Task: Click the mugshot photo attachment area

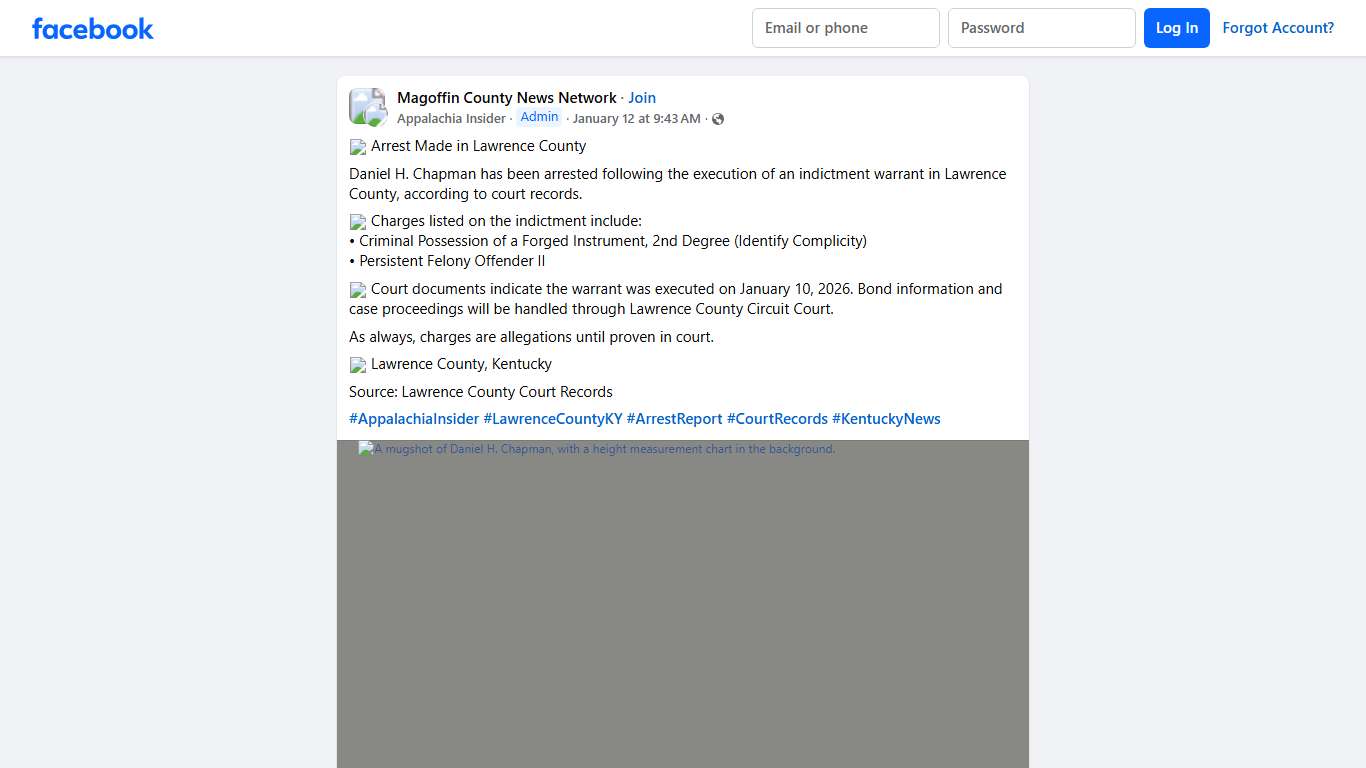Action: coord(683,600)
